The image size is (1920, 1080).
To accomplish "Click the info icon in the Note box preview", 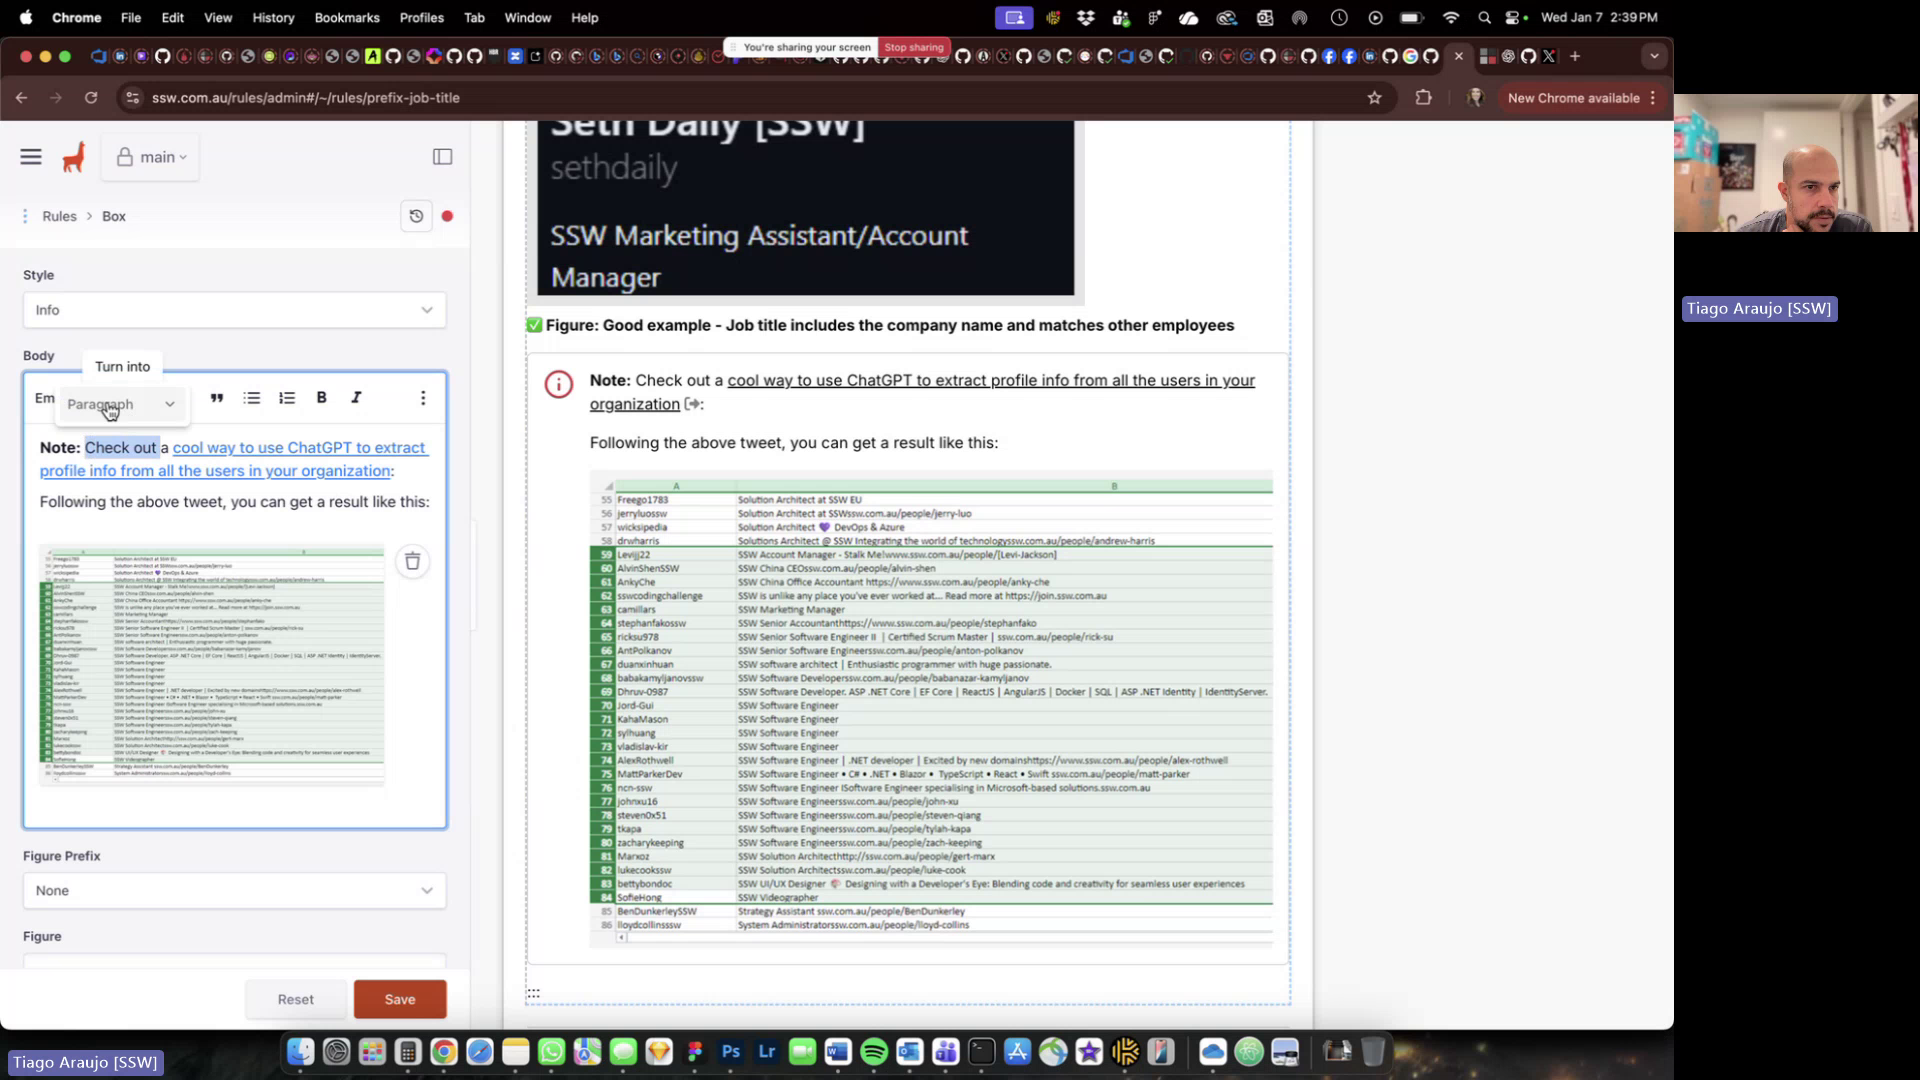I will [559, 384].
